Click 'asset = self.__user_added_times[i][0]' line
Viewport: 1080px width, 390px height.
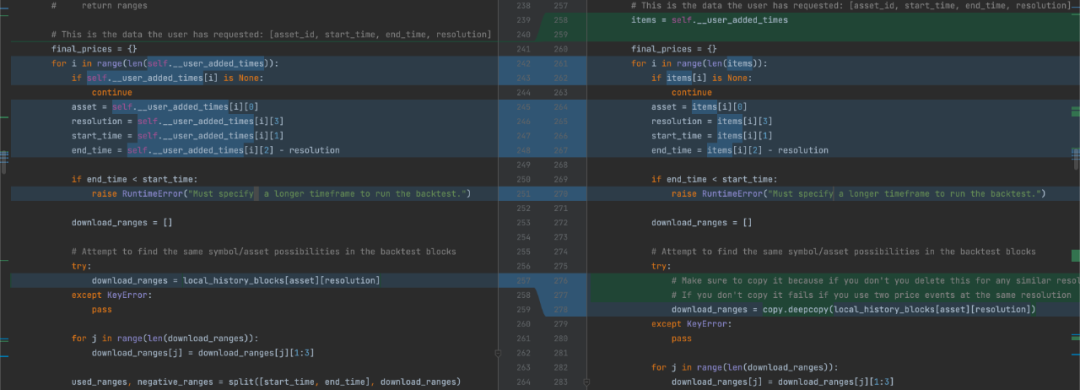[x=164, y=107]
